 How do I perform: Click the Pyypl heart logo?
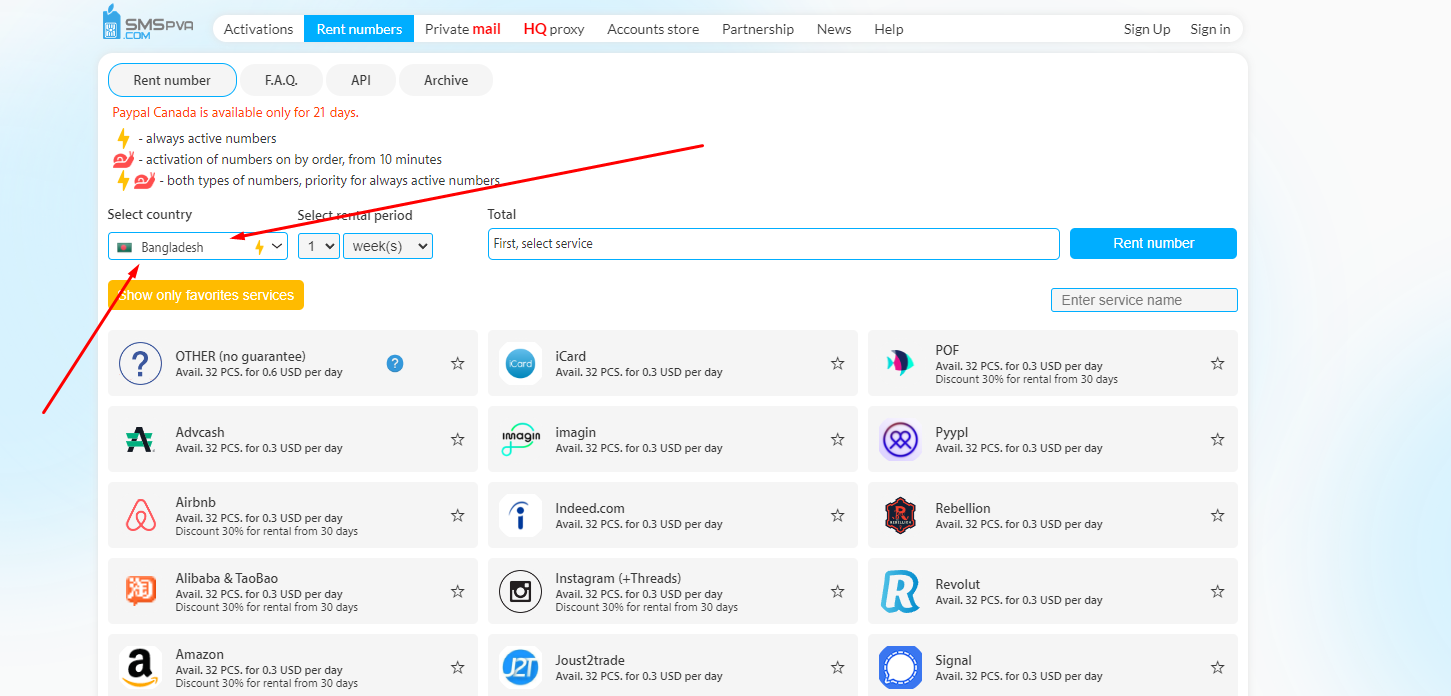pyautogui.click(x=900, y=439)
